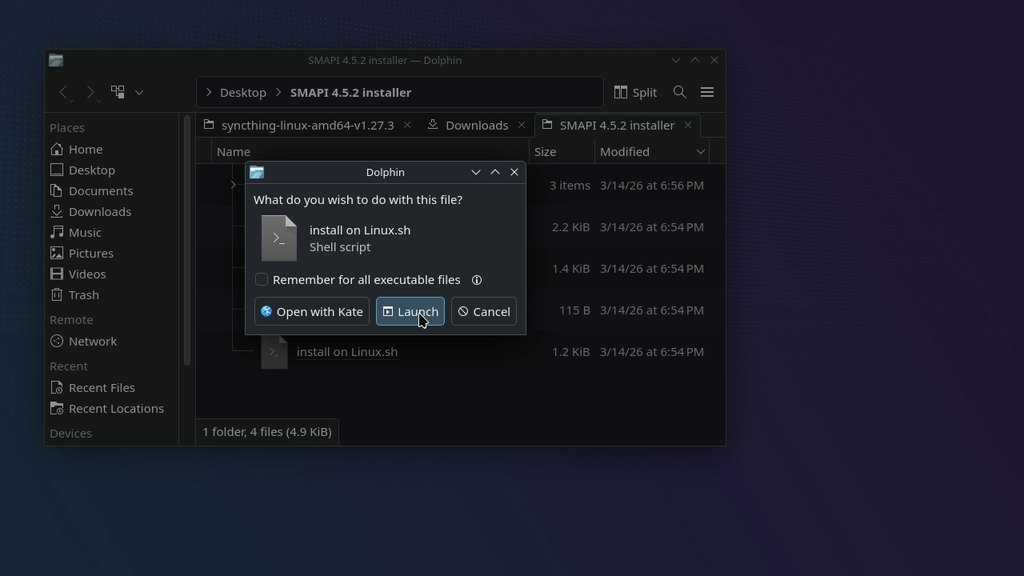1024x576 pixels.
Task: Enable Remember for all executable files
Action: tap(261, 280)
